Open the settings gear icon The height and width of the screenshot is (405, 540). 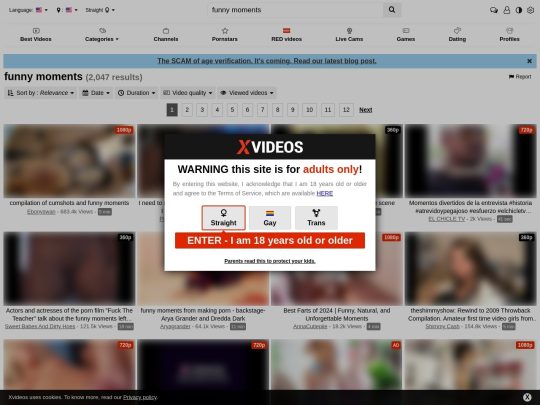pos(530,10)
